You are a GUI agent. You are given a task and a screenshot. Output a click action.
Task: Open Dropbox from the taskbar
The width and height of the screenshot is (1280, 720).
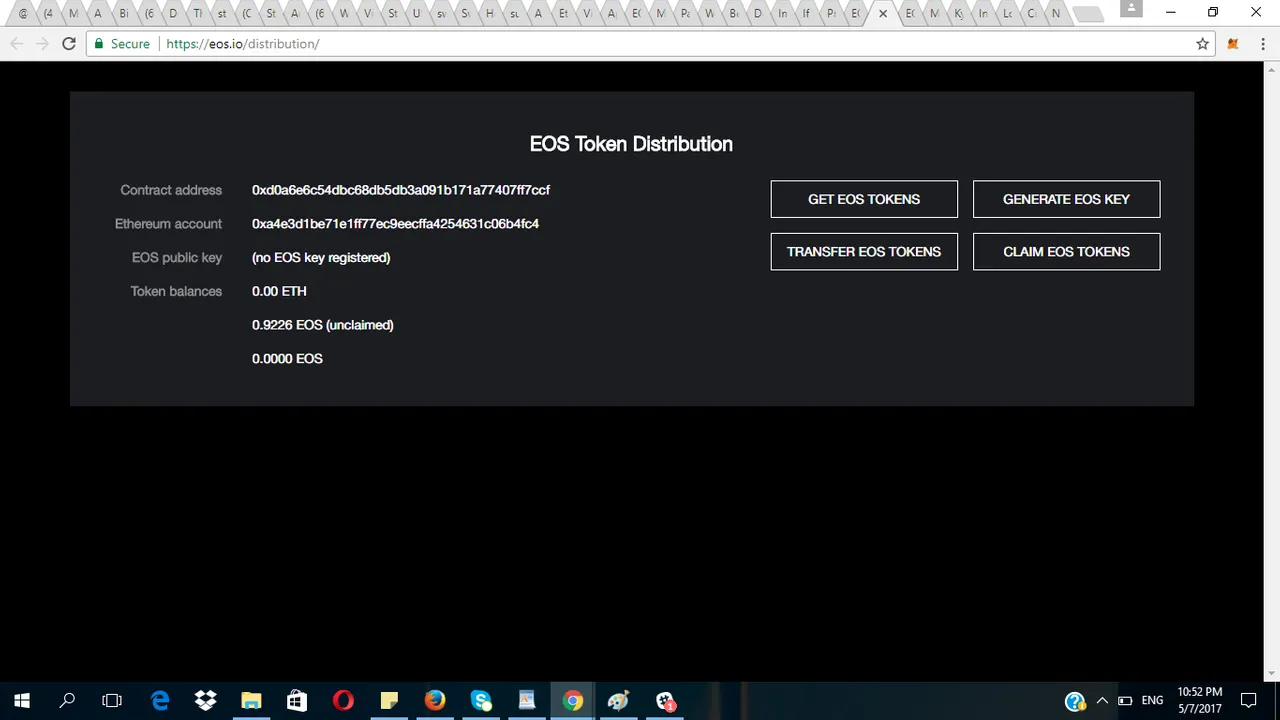coord(206,701)
